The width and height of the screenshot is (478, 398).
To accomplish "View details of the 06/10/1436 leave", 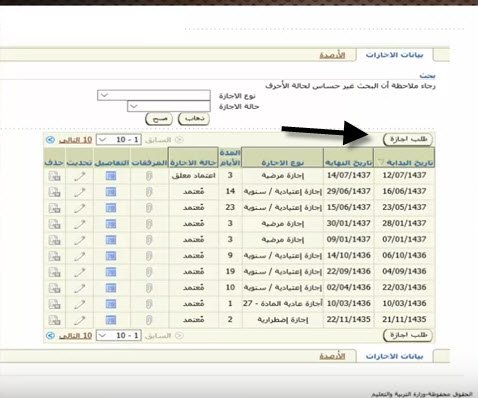I will coord(111,256).
